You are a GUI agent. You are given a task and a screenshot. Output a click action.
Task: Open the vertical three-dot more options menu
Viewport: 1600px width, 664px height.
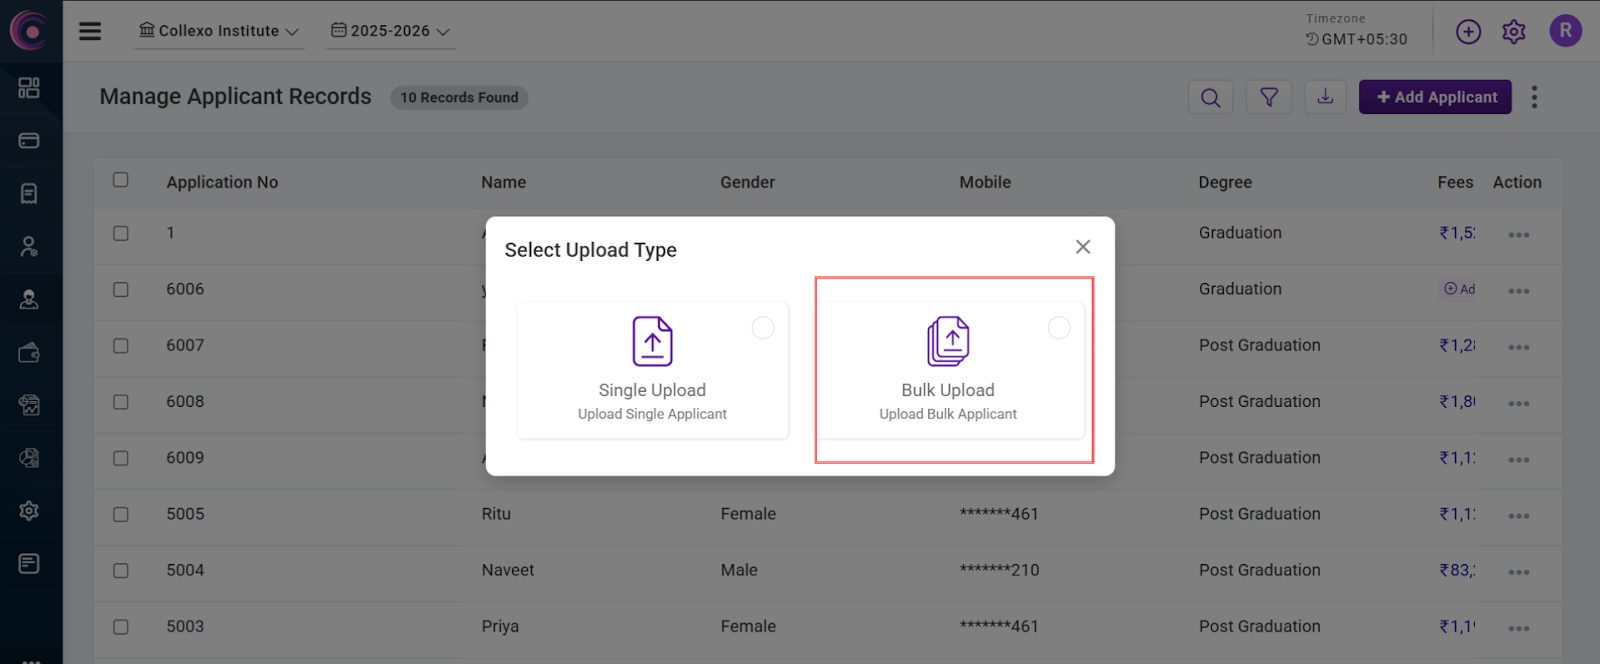(1534, 97)
